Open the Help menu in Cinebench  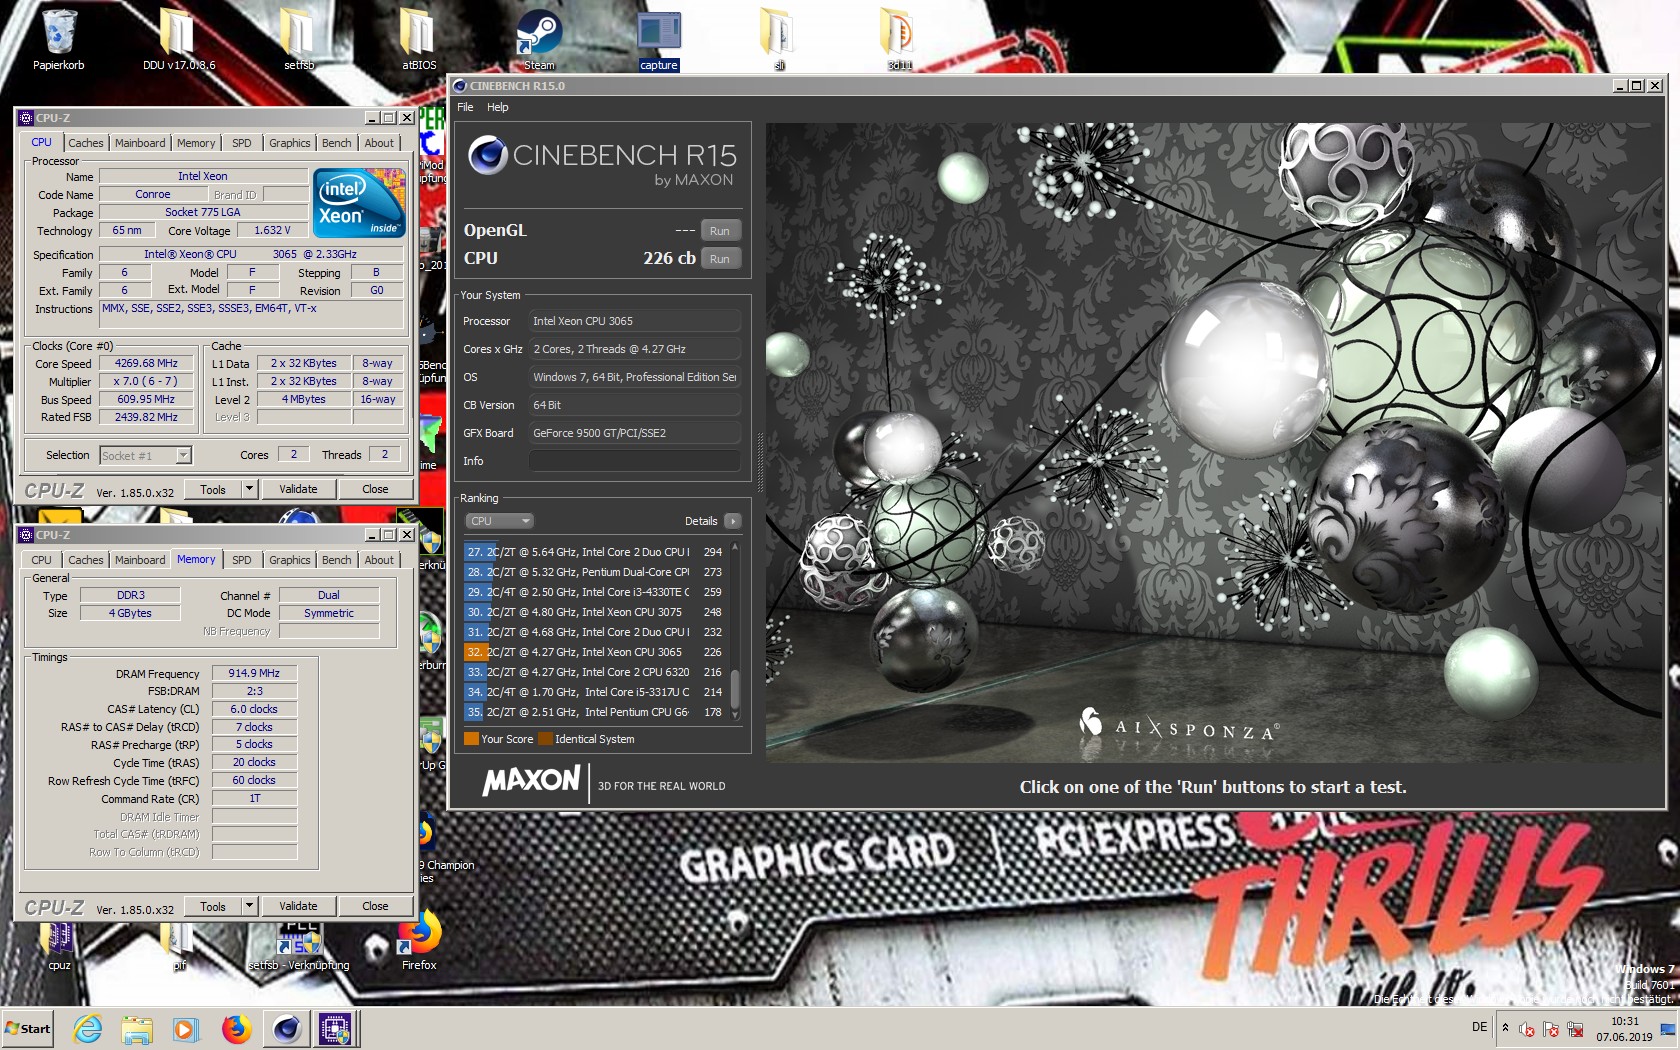(x=497, y=107)
